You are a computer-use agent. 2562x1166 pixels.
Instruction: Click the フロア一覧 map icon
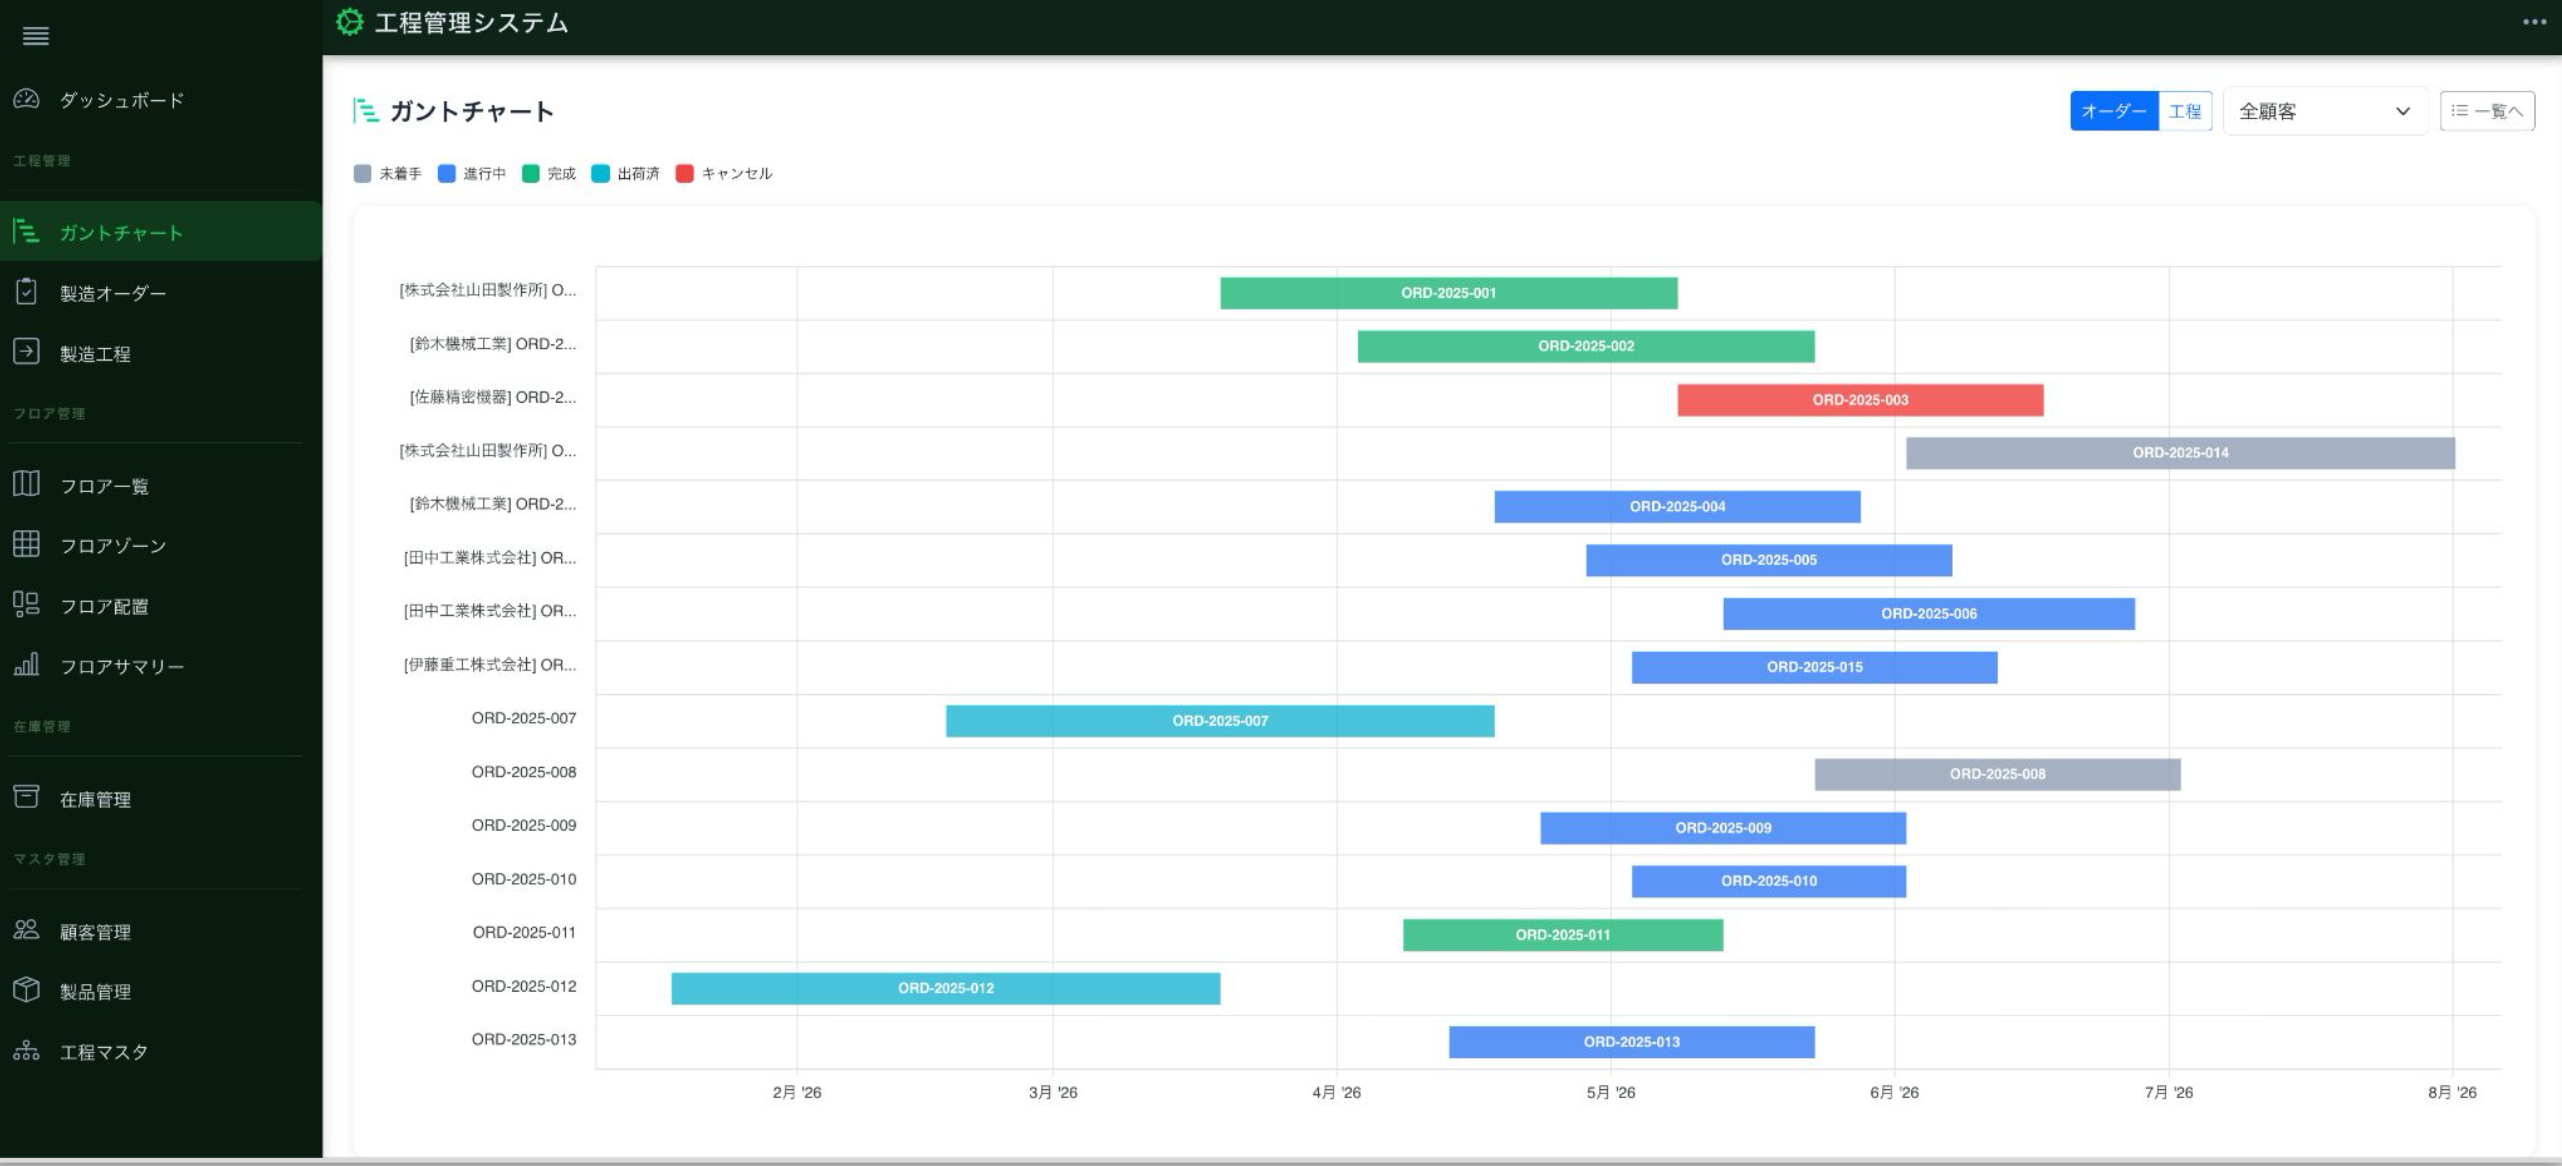(x=26, y=484)
